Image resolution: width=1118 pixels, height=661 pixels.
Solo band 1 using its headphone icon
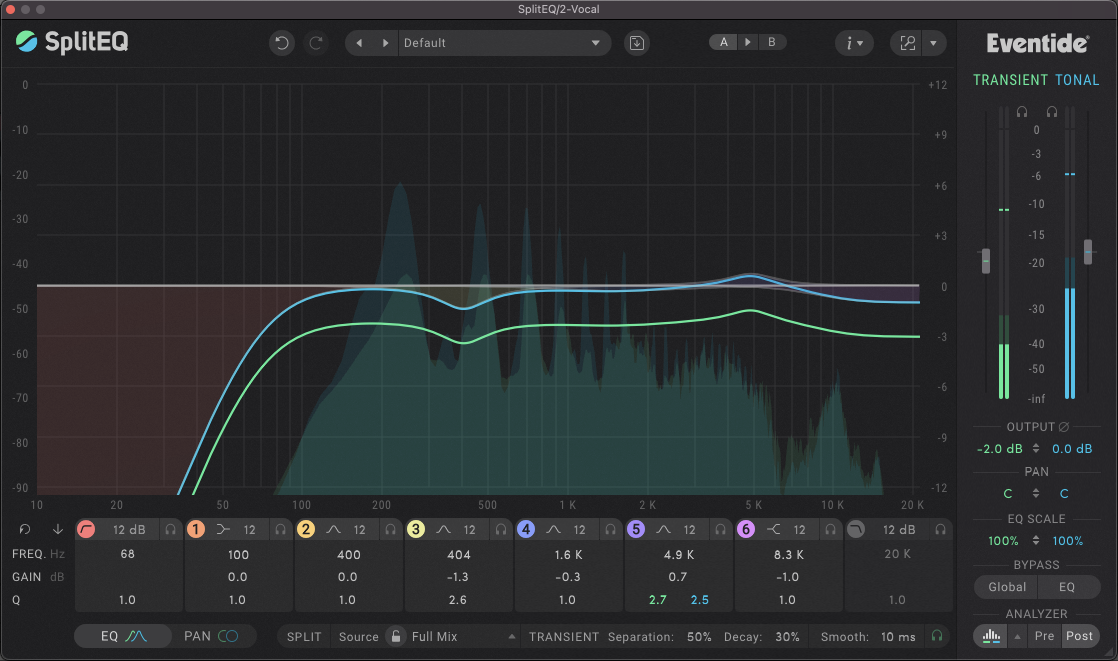tap(280, 529)
